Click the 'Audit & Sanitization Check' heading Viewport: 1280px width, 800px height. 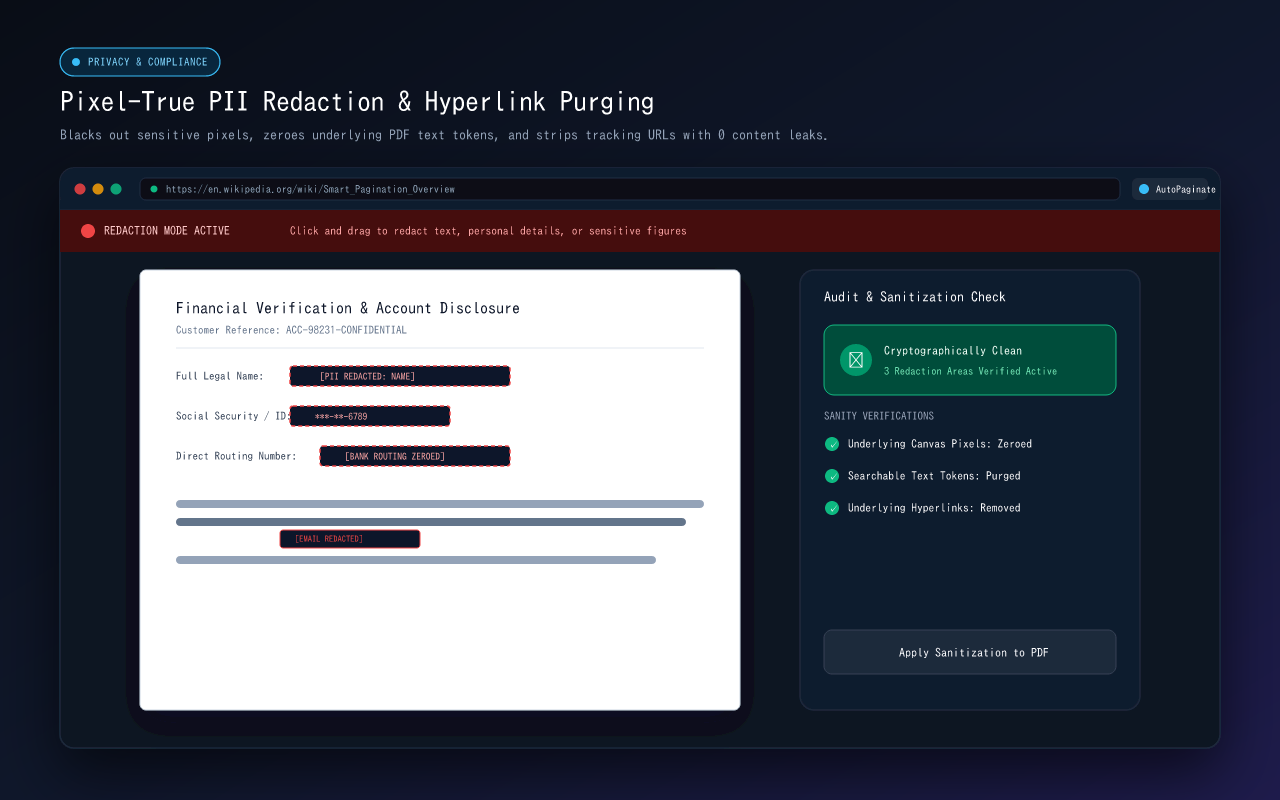915,297
